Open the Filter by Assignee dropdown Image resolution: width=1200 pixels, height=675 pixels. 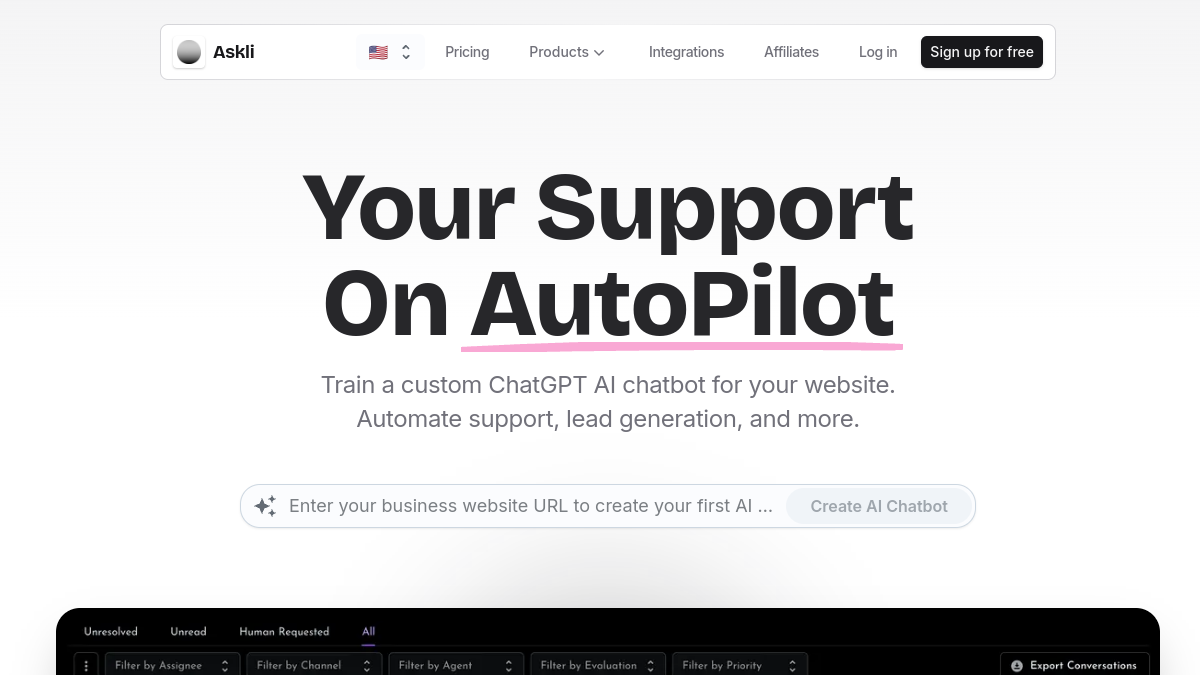[172, 665]
